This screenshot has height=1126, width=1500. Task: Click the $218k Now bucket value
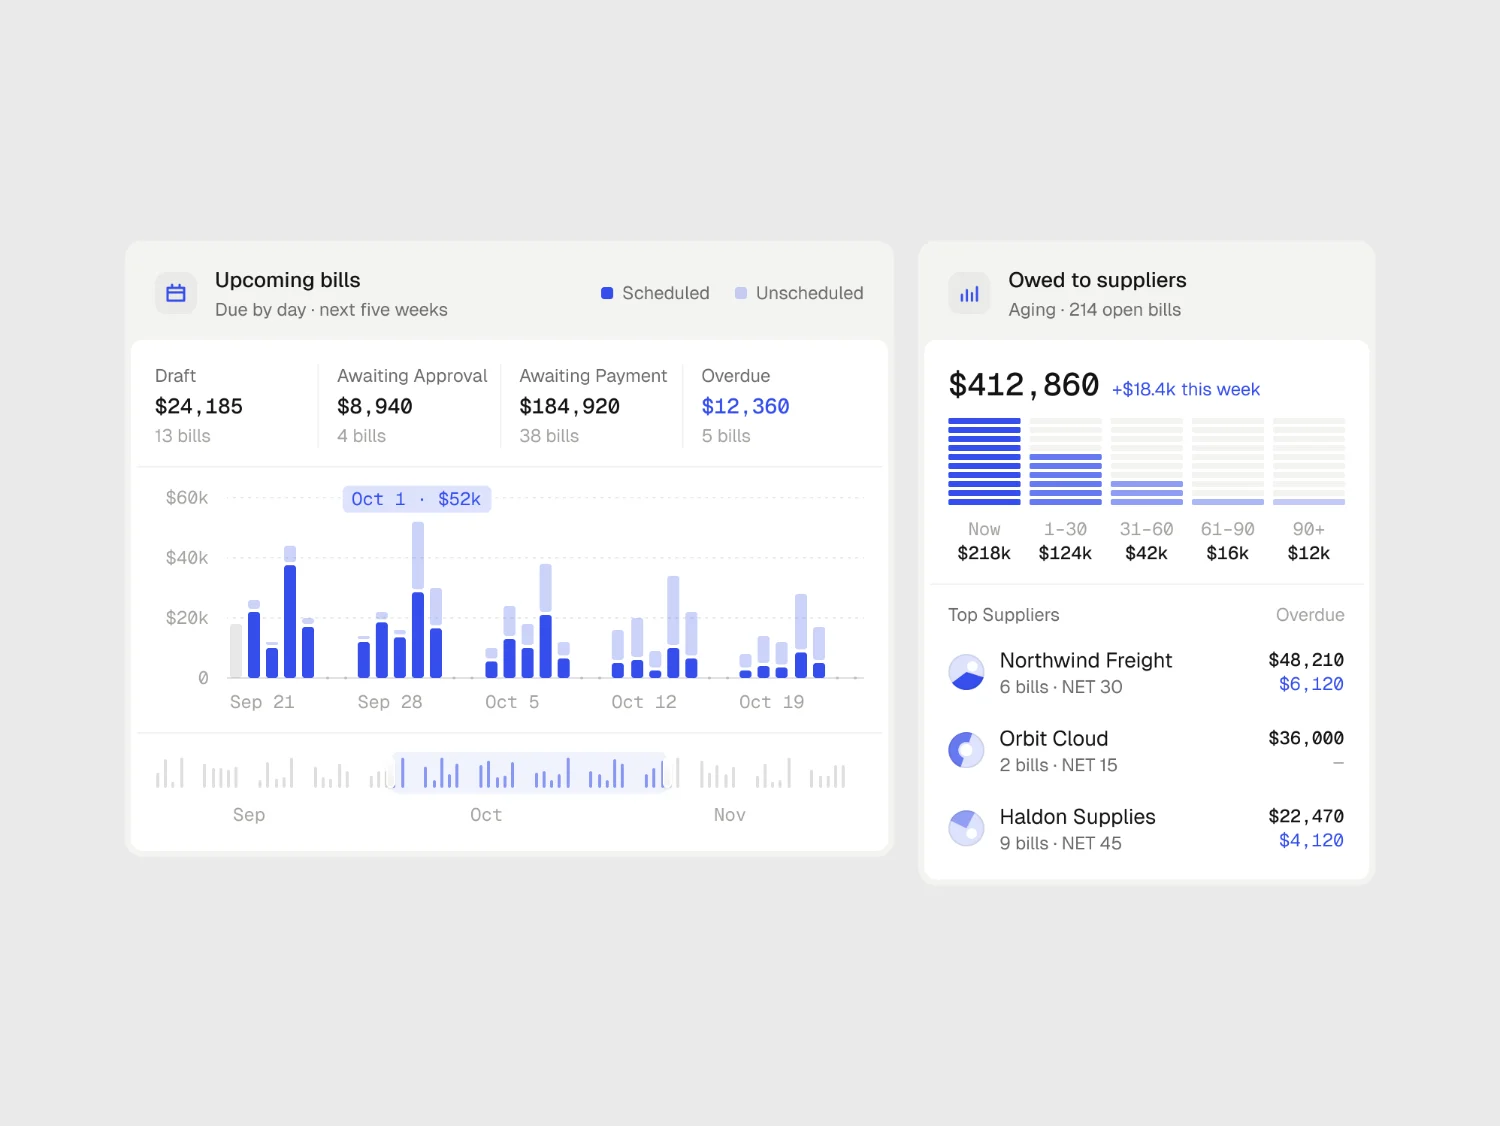(984, 553)
